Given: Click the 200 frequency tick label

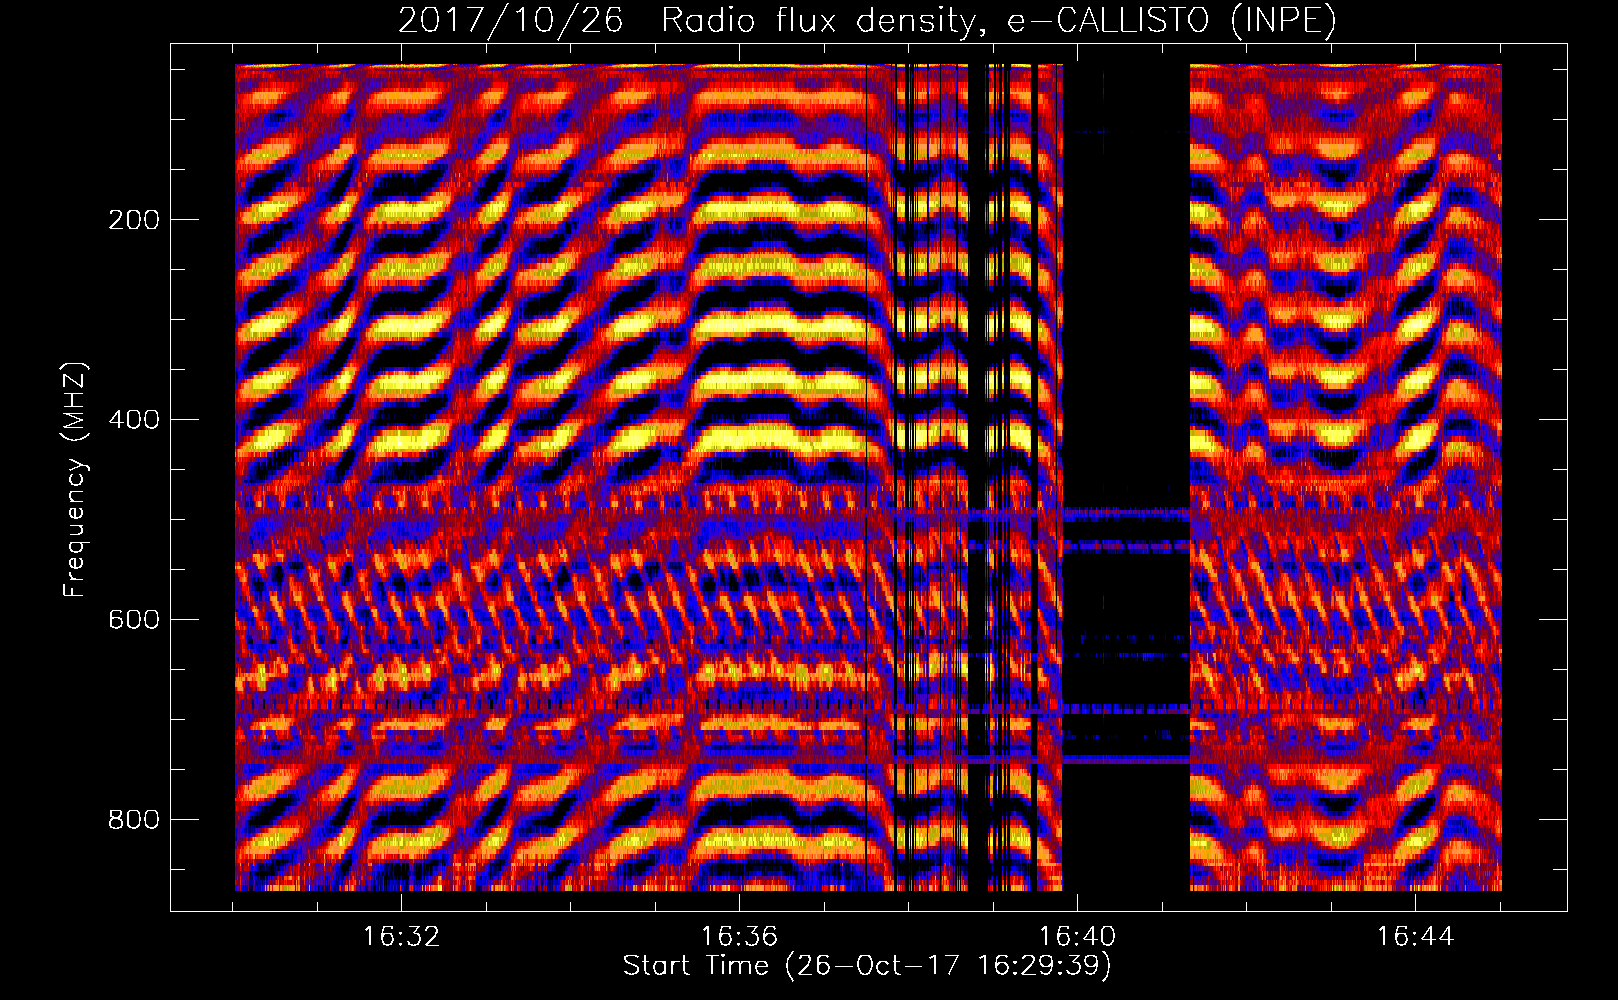Looking at the screenshot, I should click(x=134, y=220).
